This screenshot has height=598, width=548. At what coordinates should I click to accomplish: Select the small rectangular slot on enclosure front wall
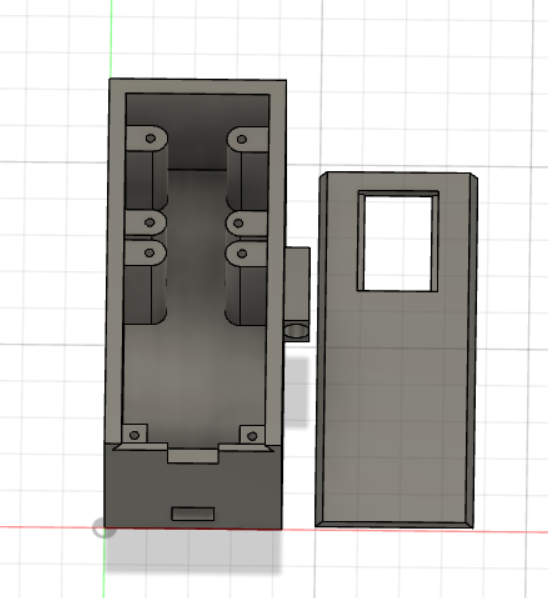pyautogui.click(x=193, y=514)
